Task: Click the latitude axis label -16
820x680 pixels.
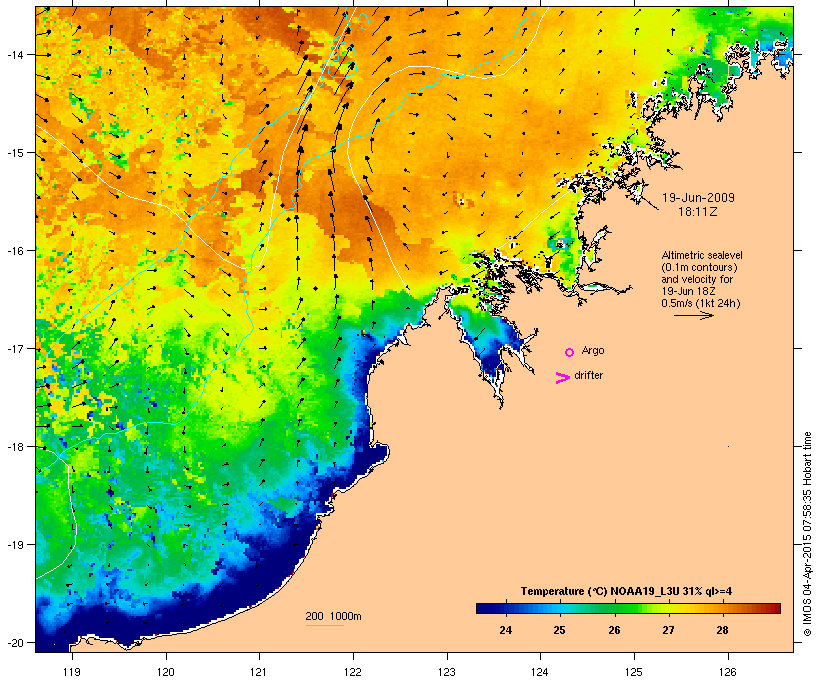Action: (x=14, y=251)
